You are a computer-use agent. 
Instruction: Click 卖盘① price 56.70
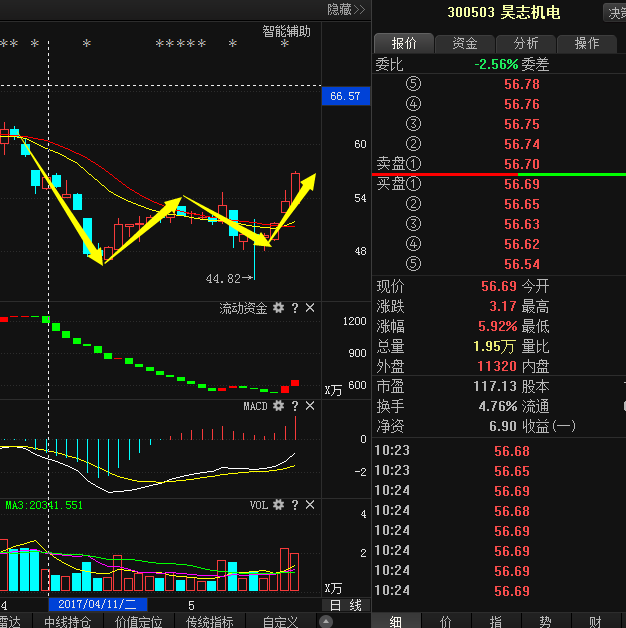[521, 164]
